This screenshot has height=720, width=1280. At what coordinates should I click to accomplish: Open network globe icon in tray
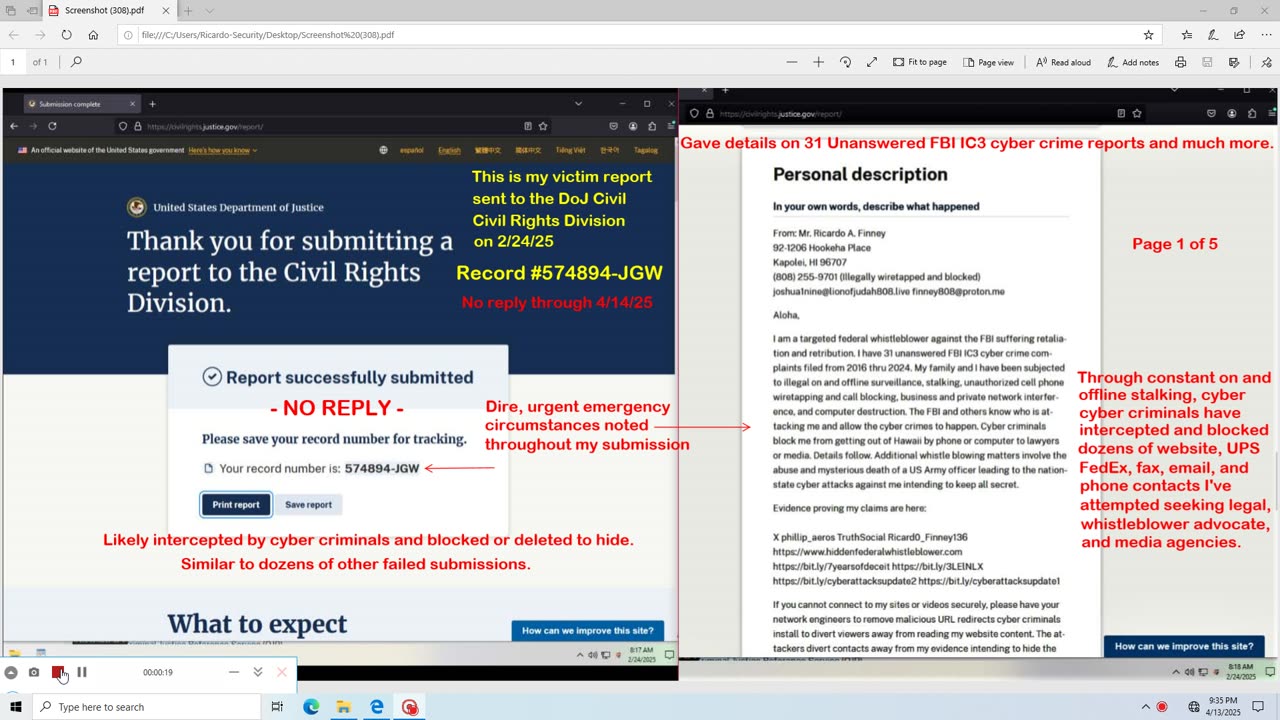[1194, 707]
